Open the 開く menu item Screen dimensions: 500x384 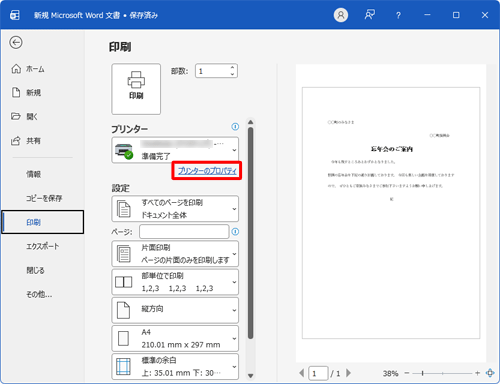(x=25, y=117)
